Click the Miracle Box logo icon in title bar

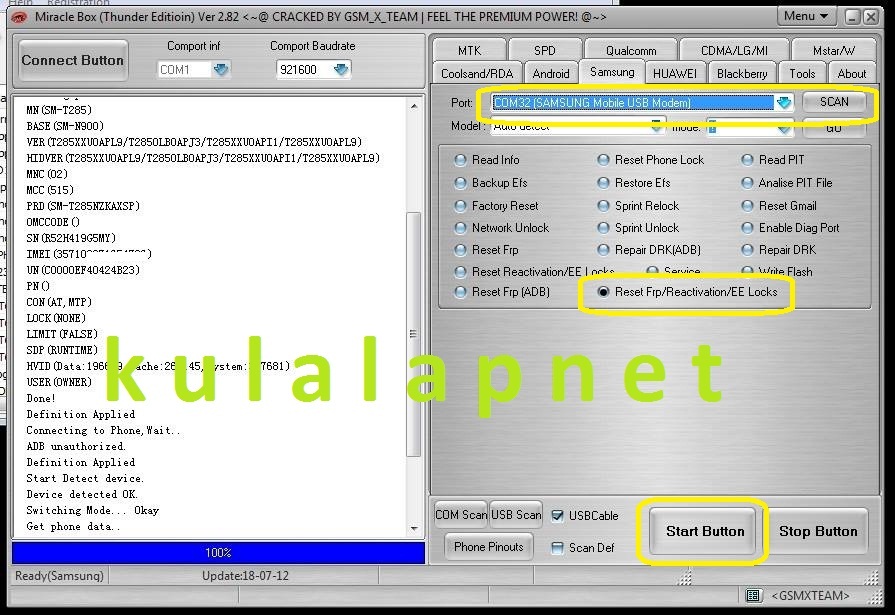[19, 18]
